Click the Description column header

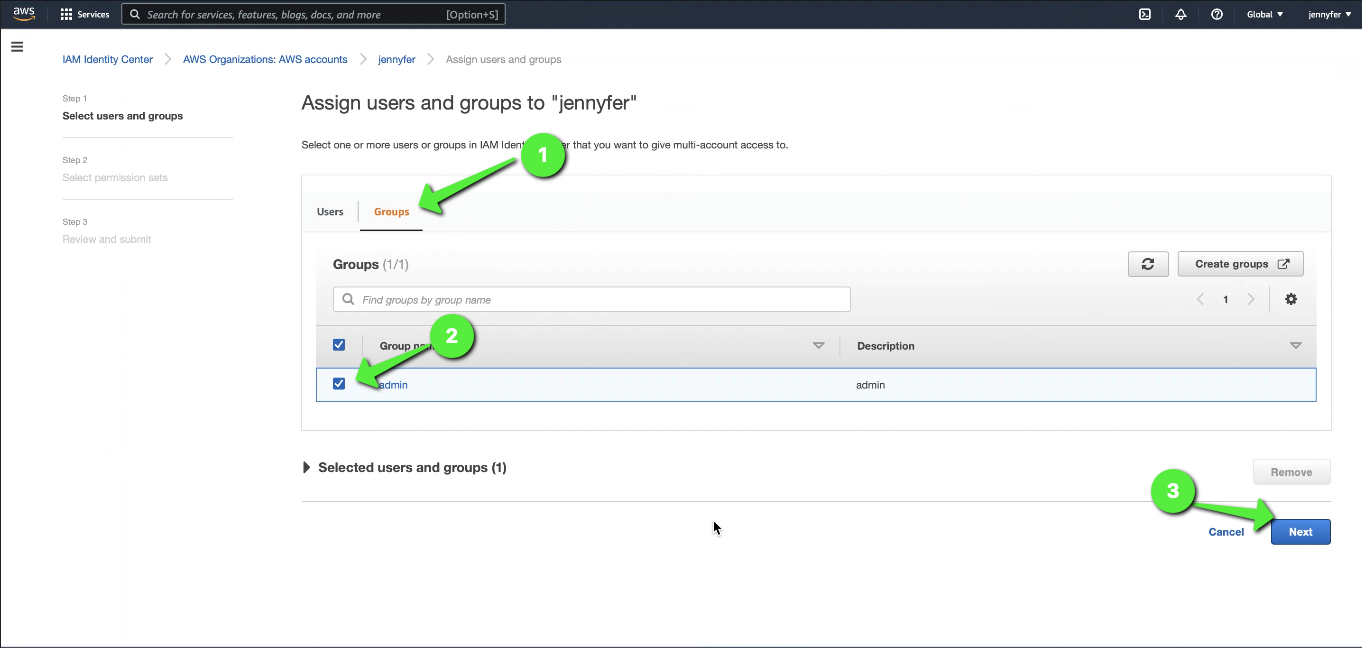pyautogui.click(x=885, y=346)
